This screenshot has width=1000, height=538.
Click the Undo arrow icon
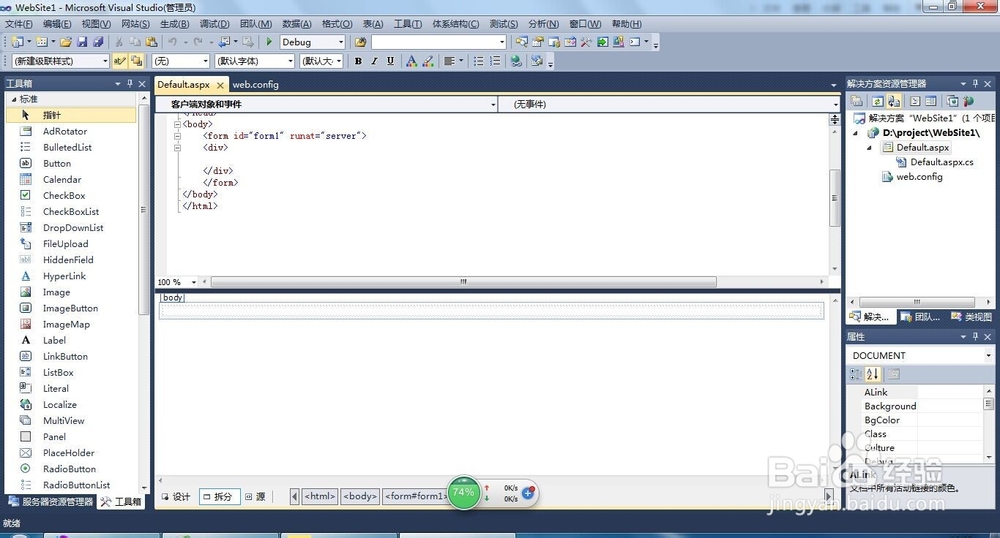172,42
